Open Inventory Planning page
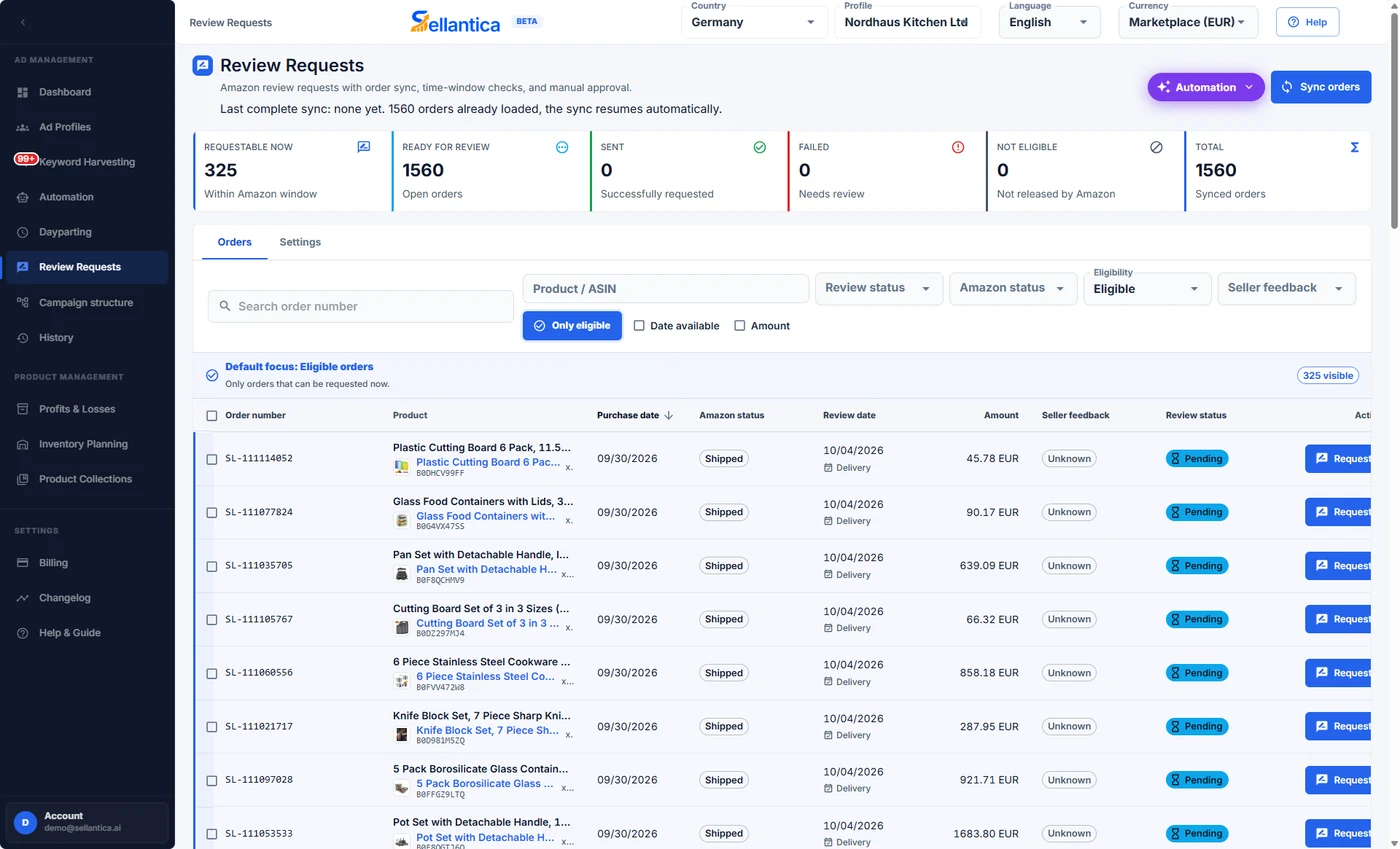This screenshot has height=849, width=1400. tap(84, 444)
